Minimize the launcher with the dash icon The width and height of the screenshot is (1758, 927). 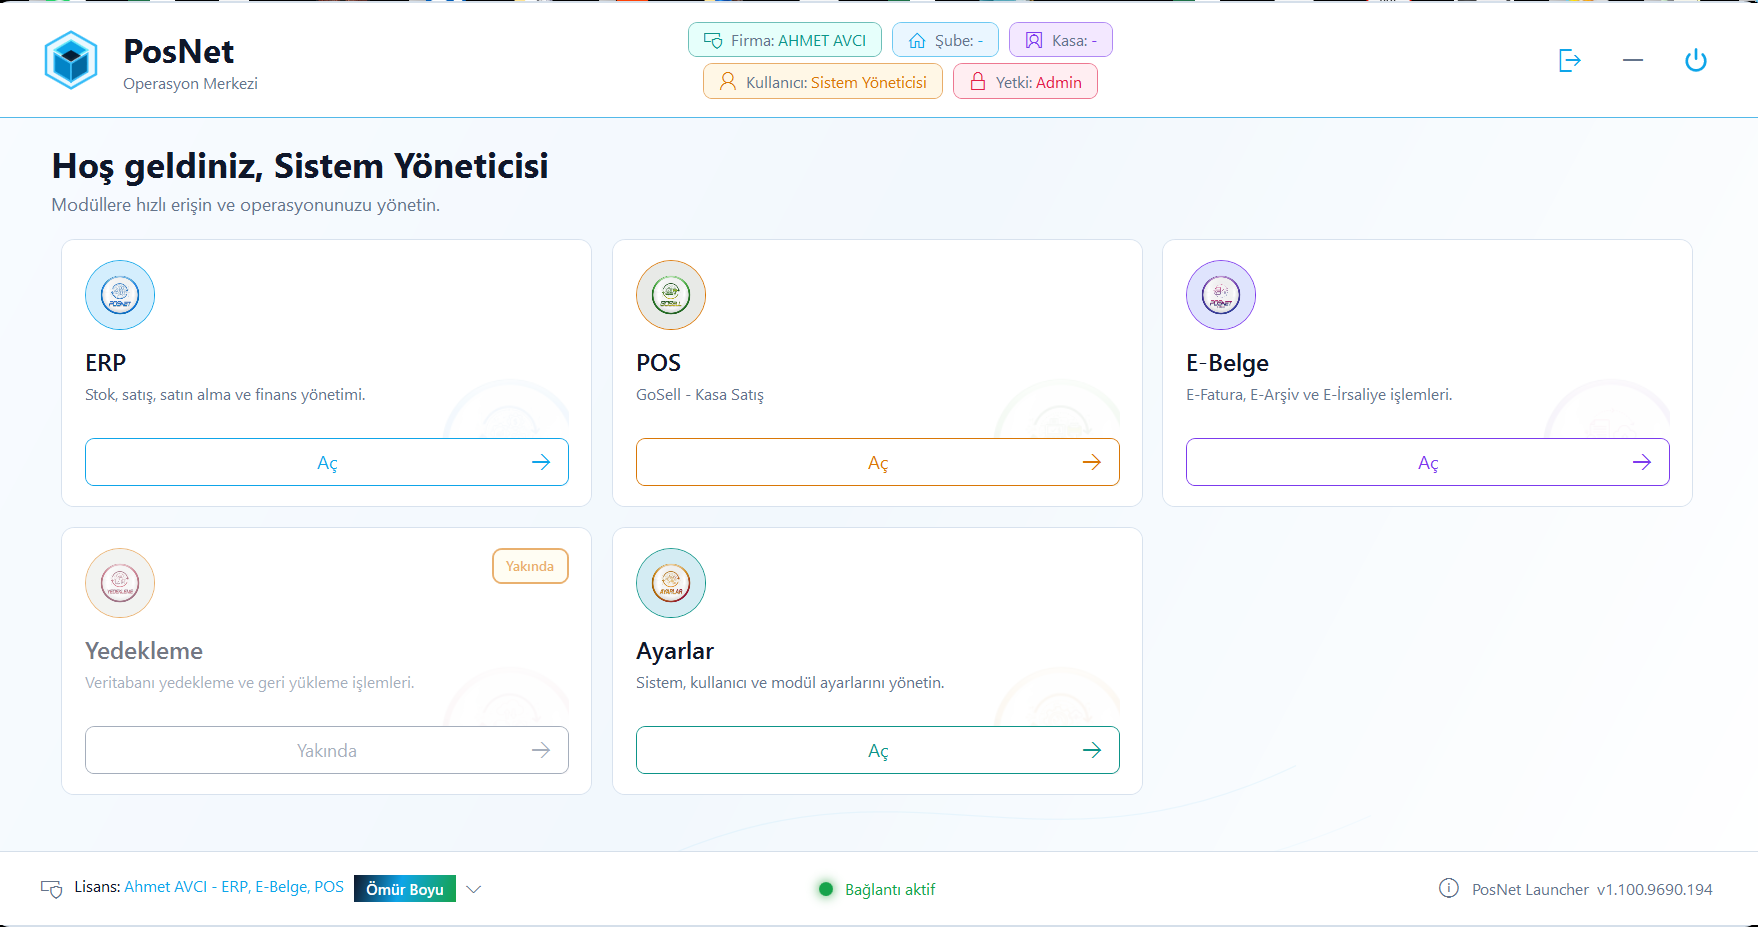point(1633,61)
